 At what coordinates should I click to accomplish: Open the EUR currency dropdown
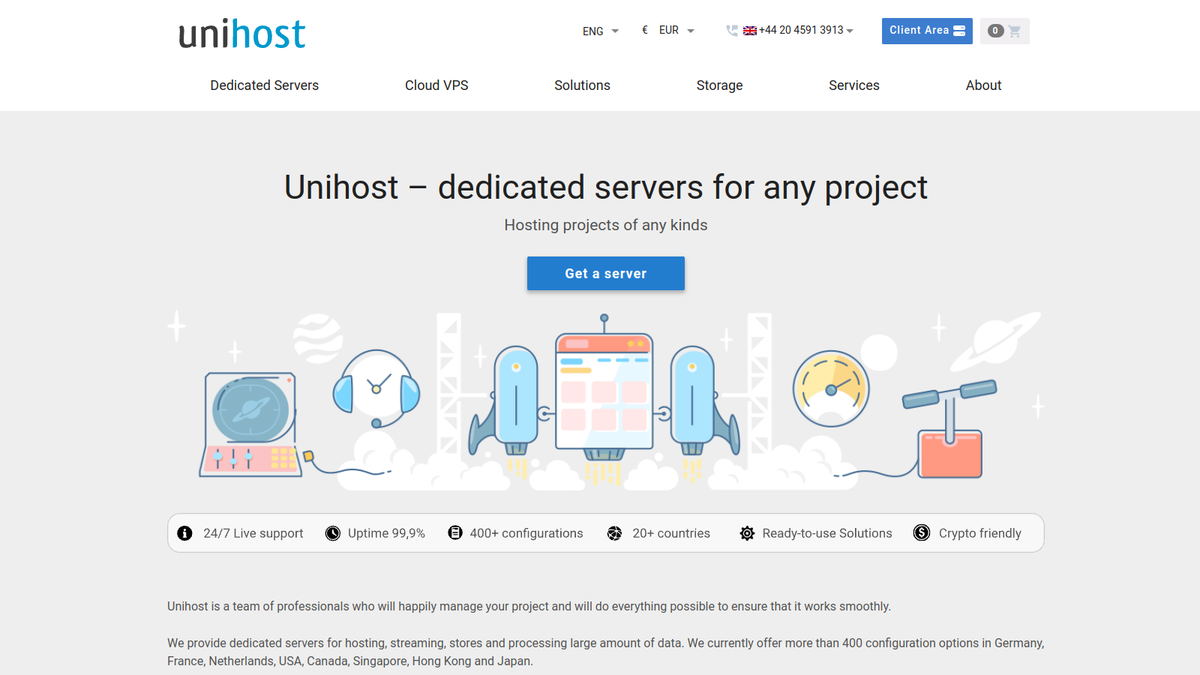pyautogui.click(x=676, y=31)
